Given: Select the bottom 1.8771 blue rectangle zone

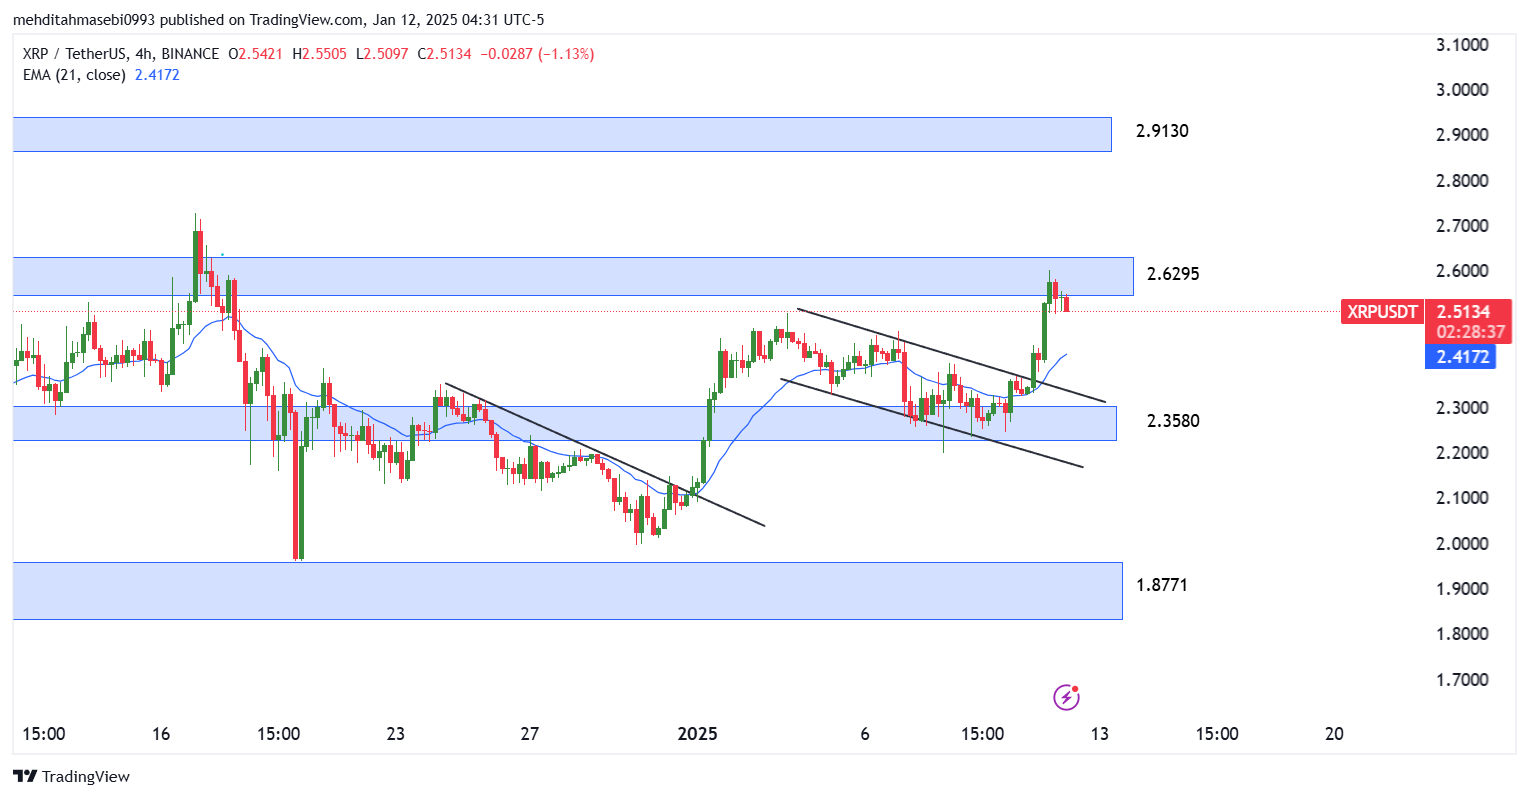Looking at the screenshot, I should click(x=568, y=590).
